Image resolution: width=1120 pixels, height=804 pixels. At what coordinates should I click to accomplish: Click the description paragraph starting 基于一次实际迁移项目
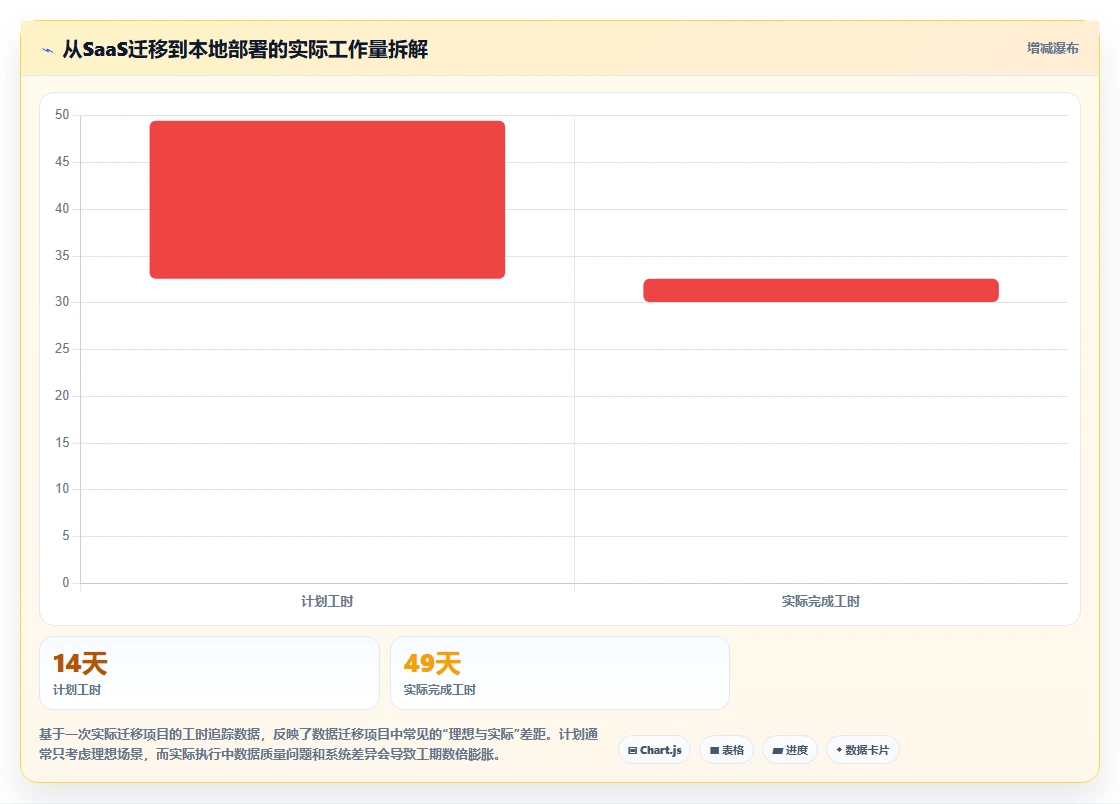tap(319, 744)
